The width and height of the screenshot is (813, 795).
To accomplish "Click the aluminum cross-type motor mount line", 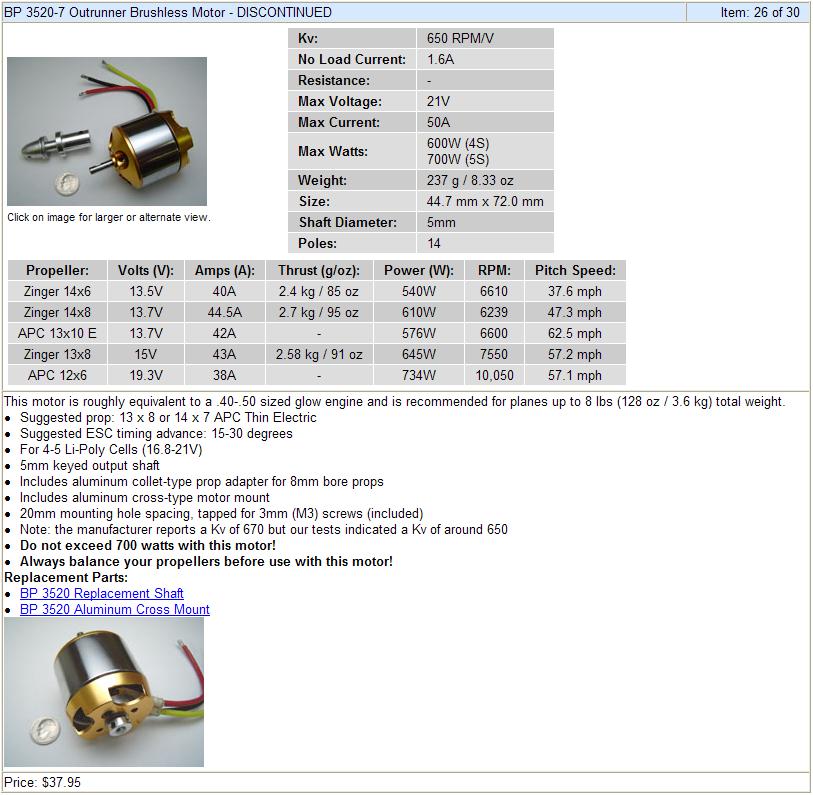I will [145, 498].
